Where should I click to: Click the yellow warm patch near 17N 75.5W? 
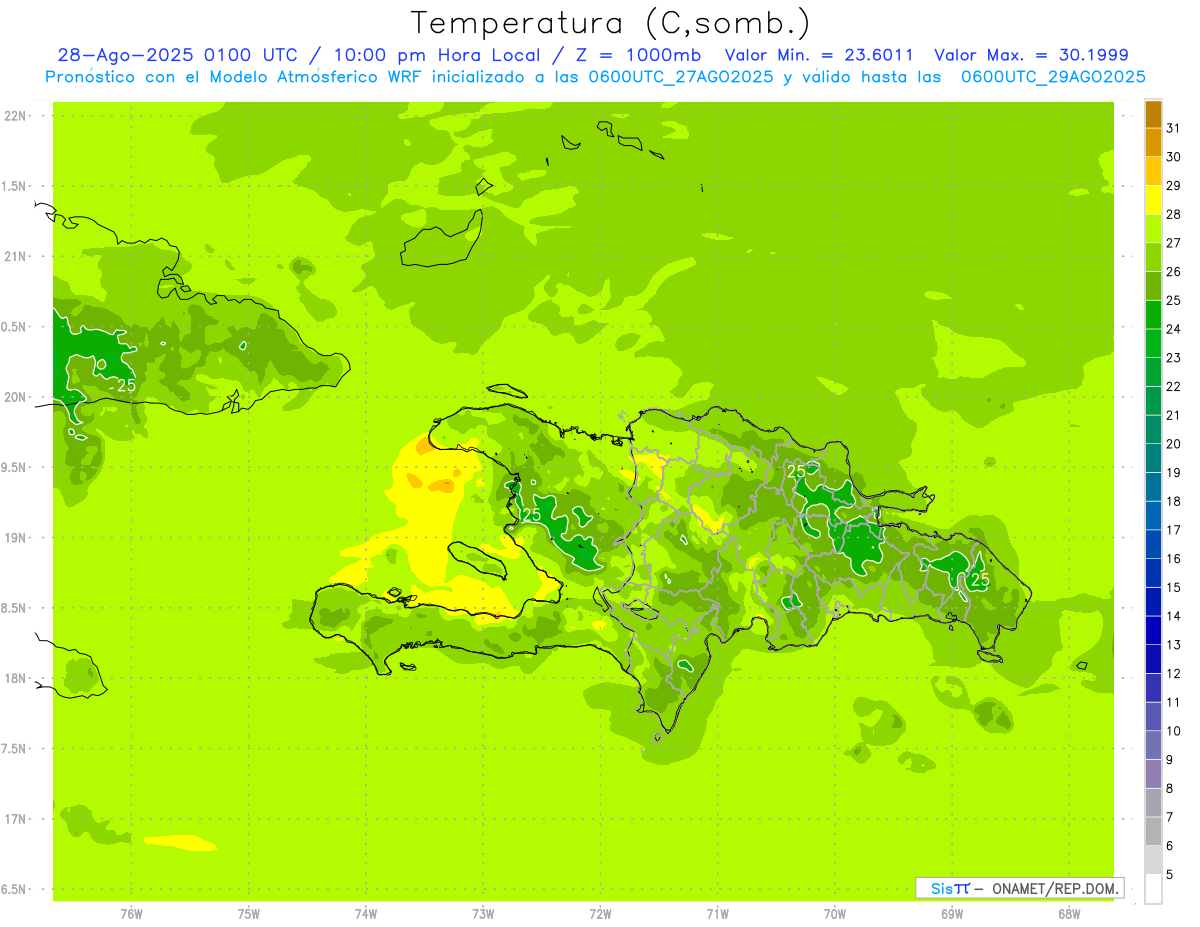(180, 843)
